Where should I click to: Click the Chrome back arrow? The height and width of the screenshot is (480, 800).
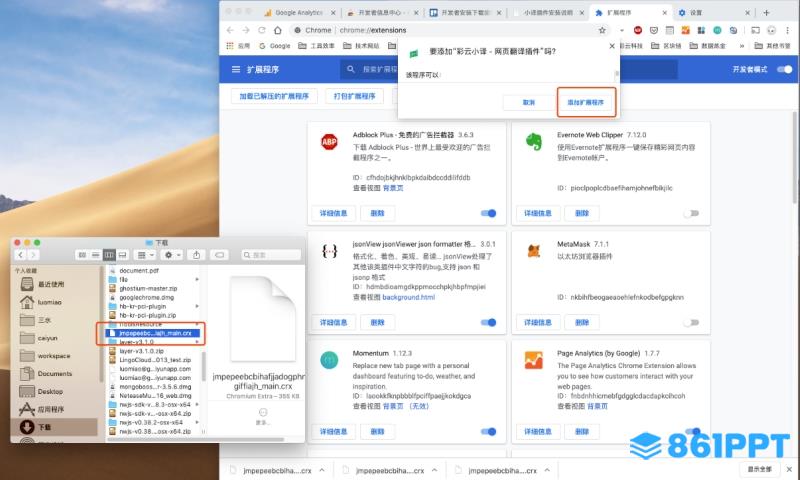[230, 30]
